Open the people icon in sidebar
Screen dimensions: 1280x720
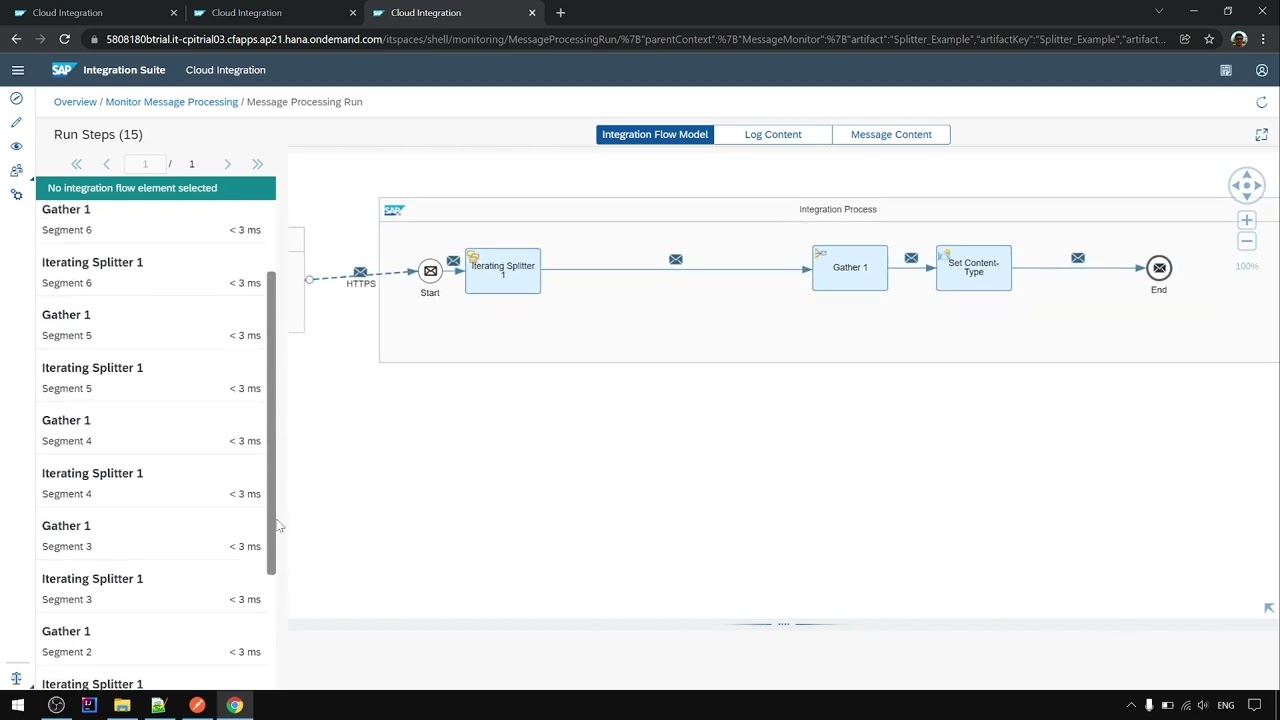16,170
